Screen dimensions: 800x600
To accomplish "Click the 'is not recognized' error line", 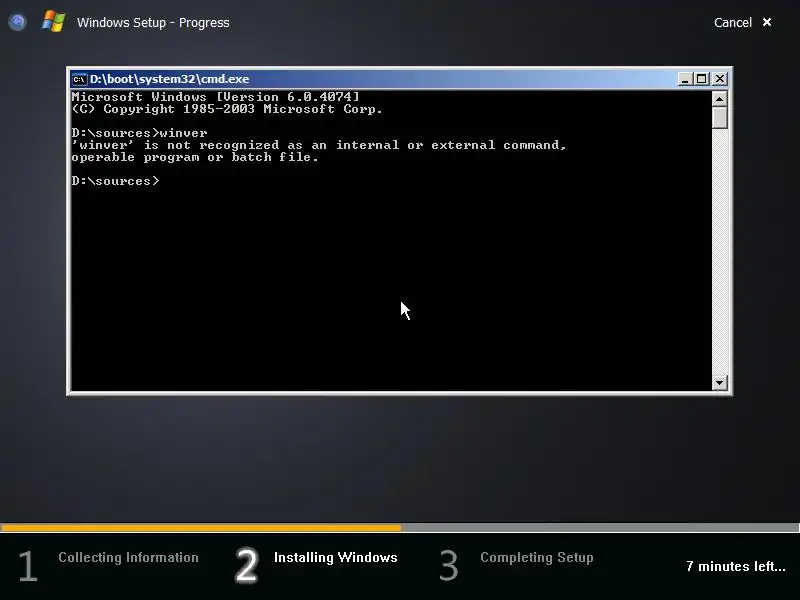I will [319, 145].
